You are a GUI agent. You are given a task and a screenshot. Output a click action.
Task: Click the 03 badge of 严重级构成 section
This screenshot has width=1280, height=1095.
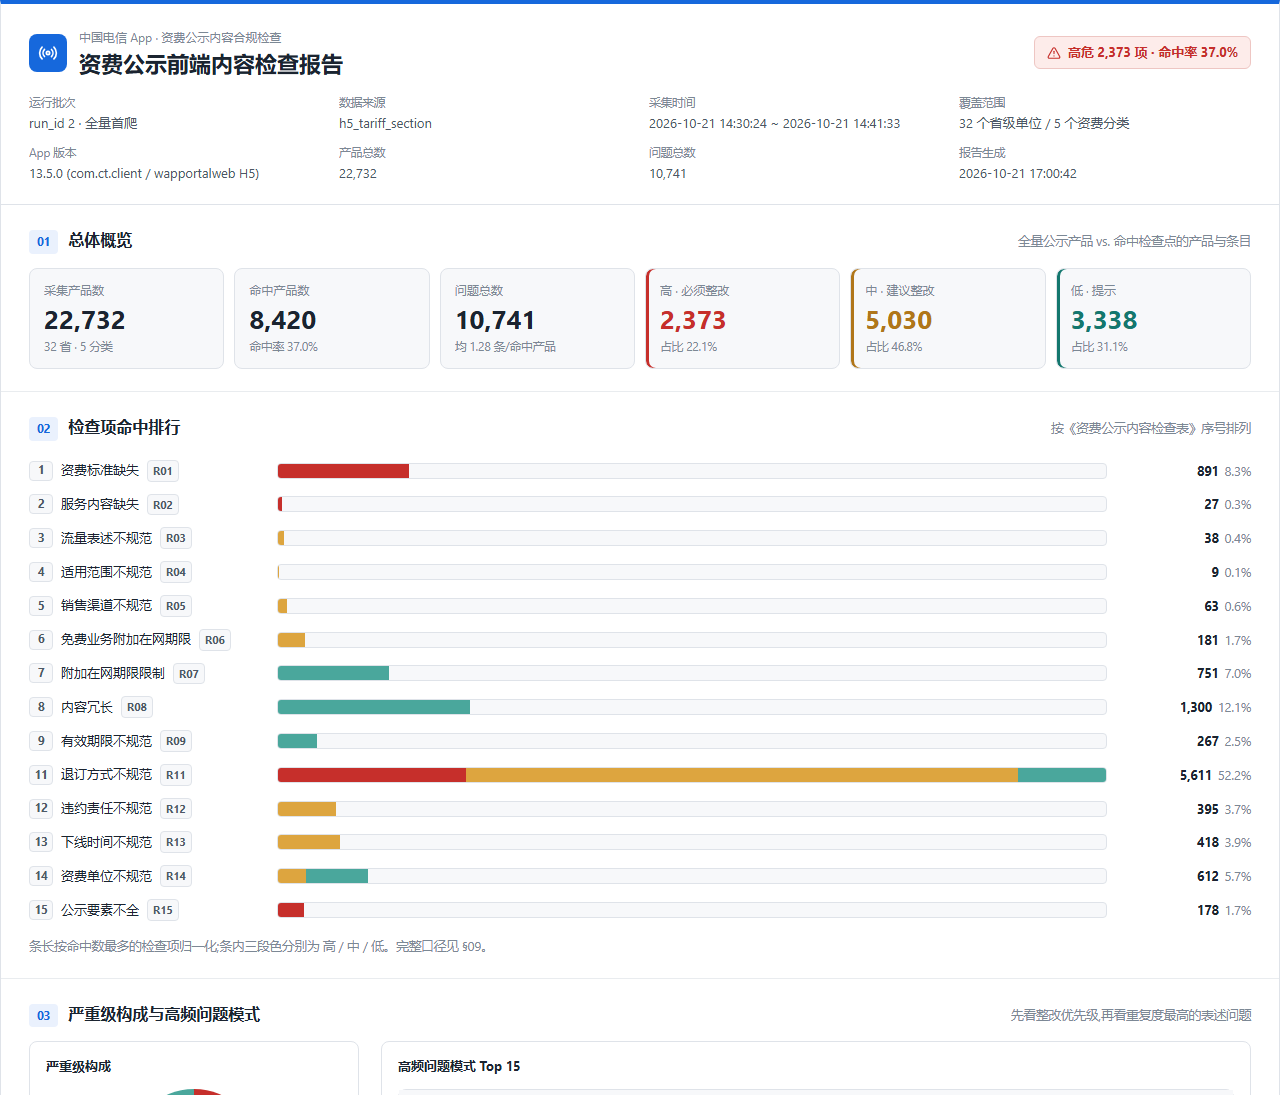(x=43, y=1015)
